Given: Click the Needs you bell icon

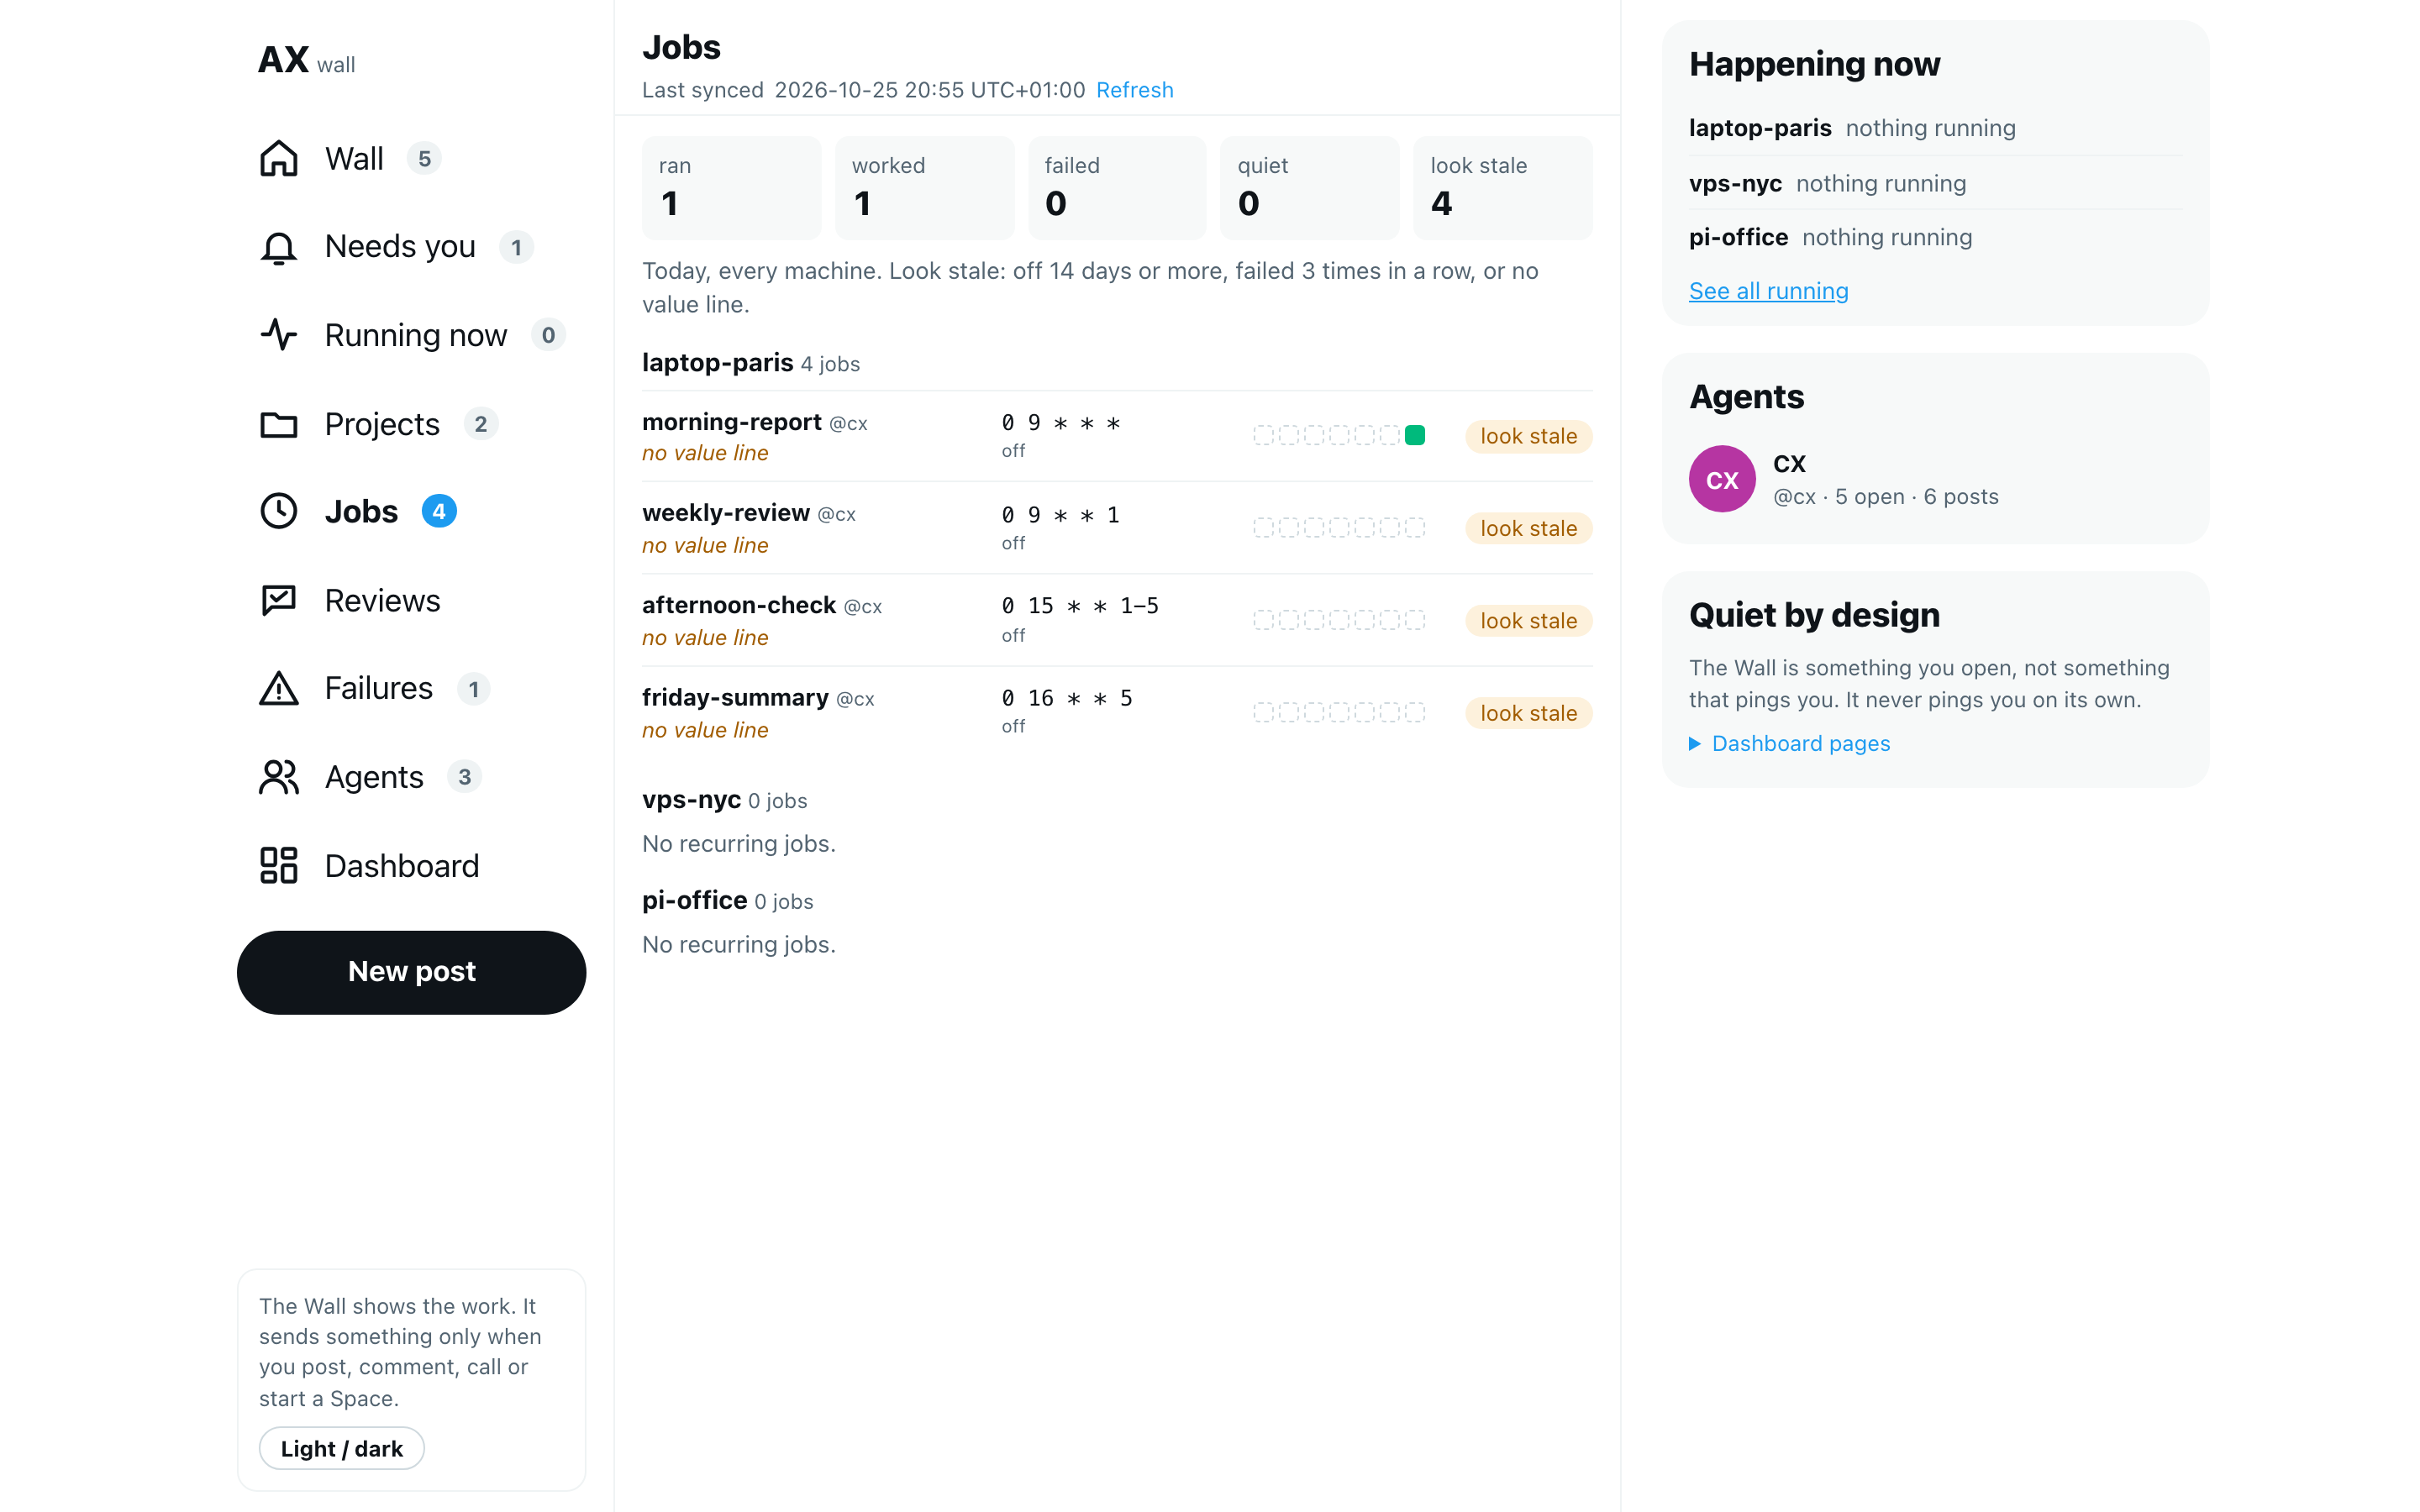Looking at the screenshot, I should [x=279, y=247].
